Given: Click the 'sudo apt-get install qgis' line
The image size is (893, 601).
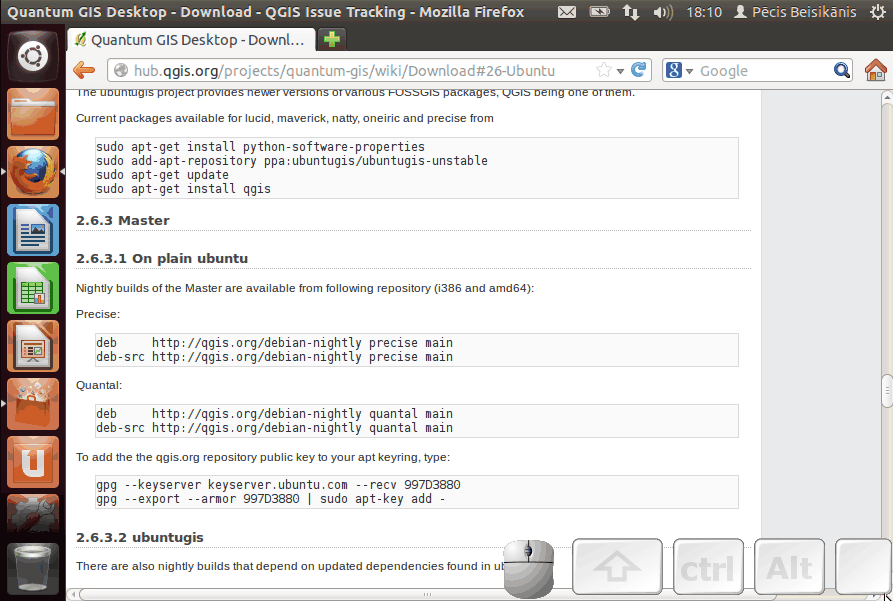Looking at the screenshot, I should [x=183, y=189].
